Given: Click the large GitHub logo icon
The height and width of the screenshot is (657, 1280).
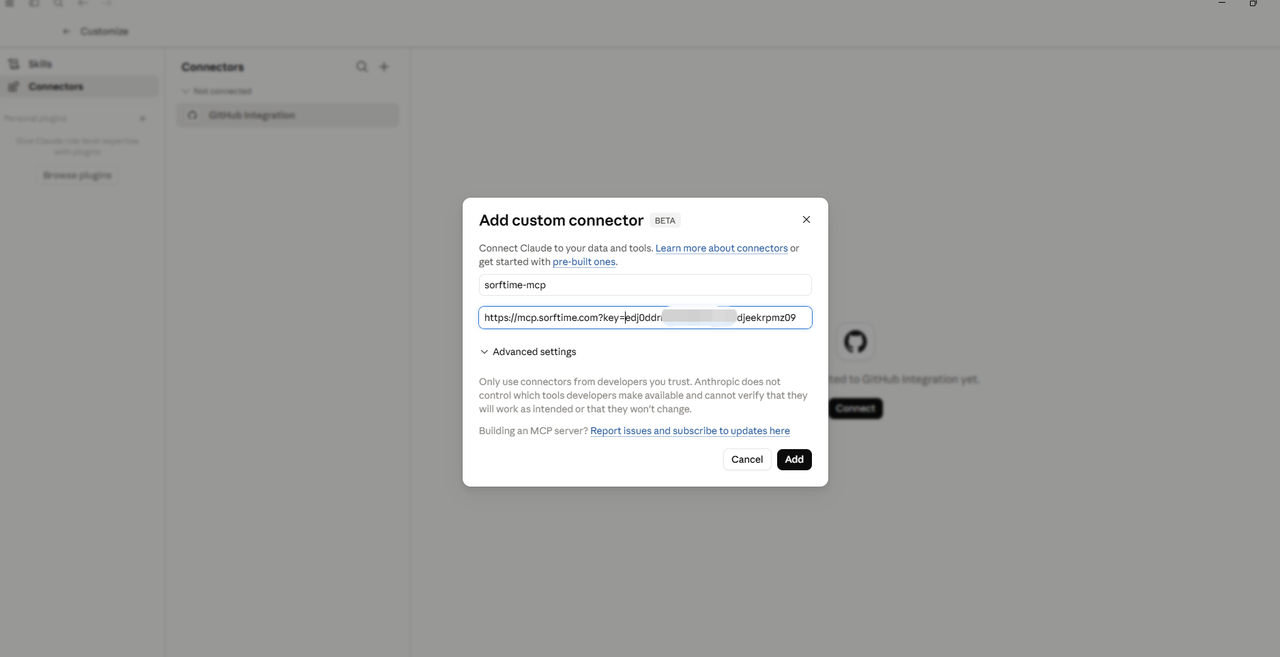Looking at the screenshot, I should (855, 342).
